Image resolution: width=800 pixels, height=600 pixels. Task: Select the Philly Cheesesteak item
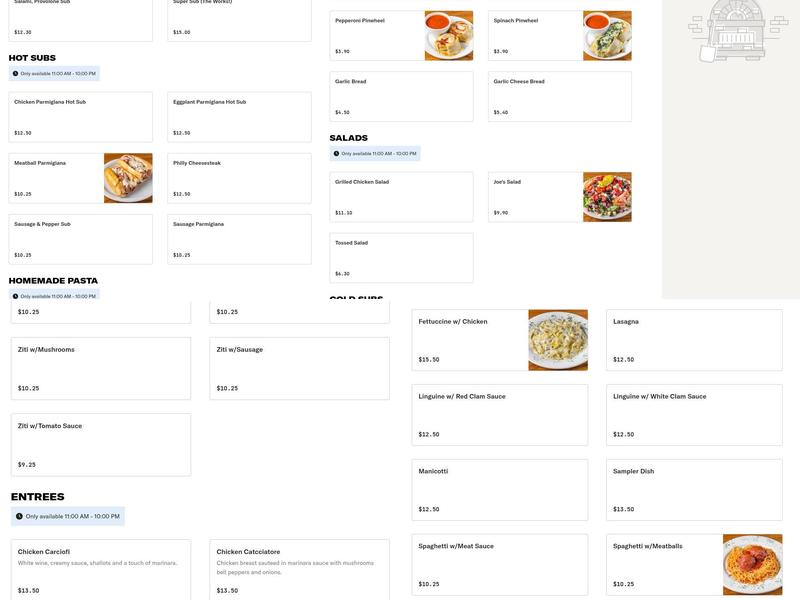click(239, 178)
